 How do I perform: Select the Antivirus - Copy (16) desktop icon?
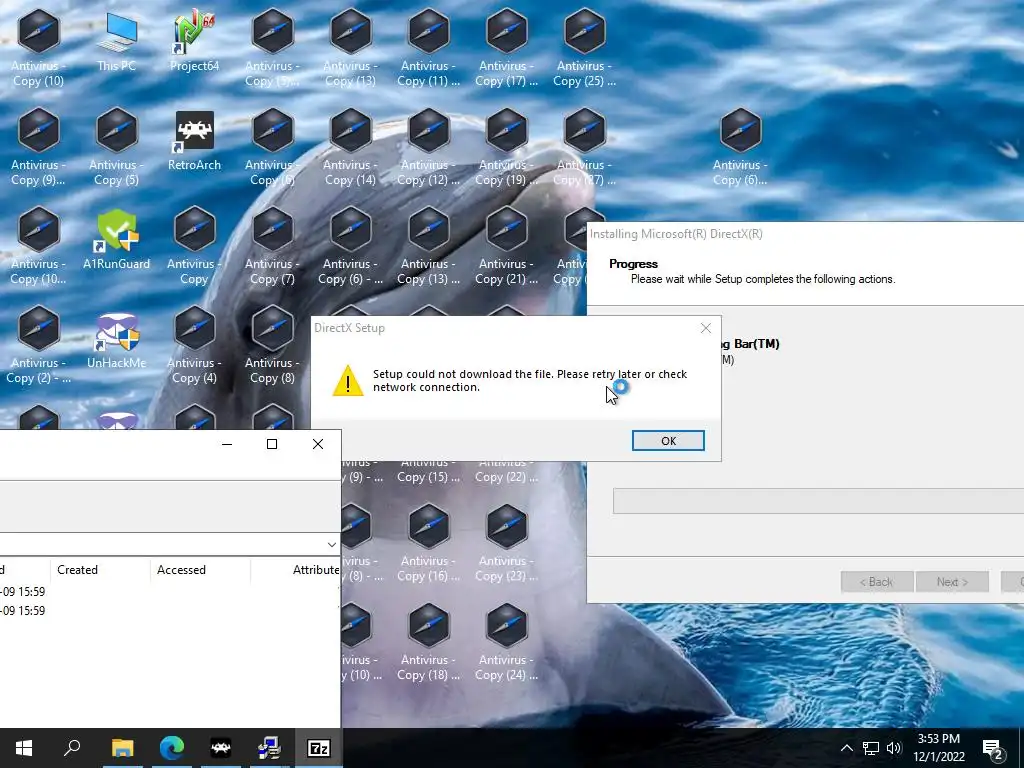pos(428,543)
